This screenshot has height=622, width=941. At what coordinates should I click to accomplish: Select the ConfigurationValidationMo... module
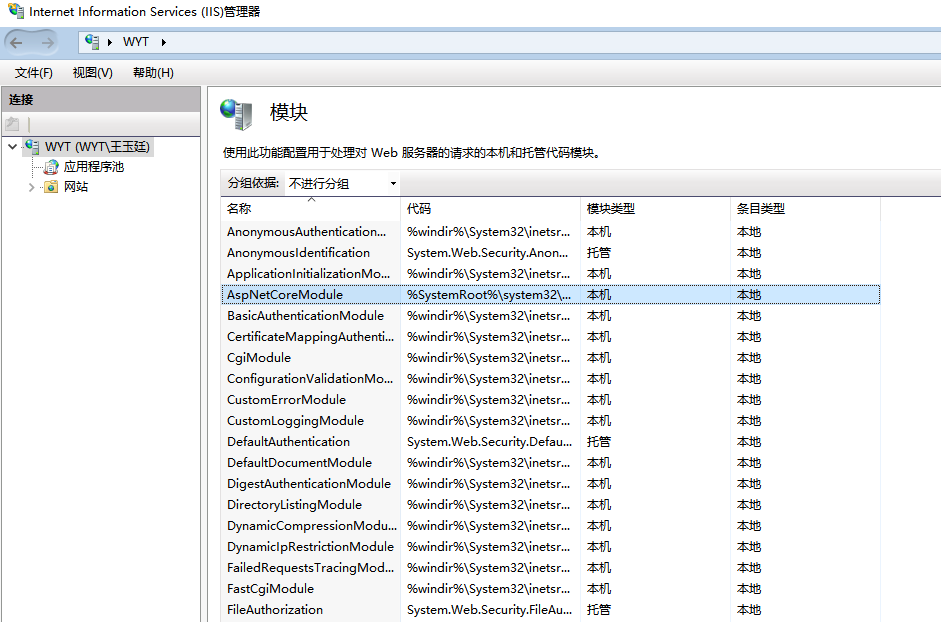(x=550, y=379)
